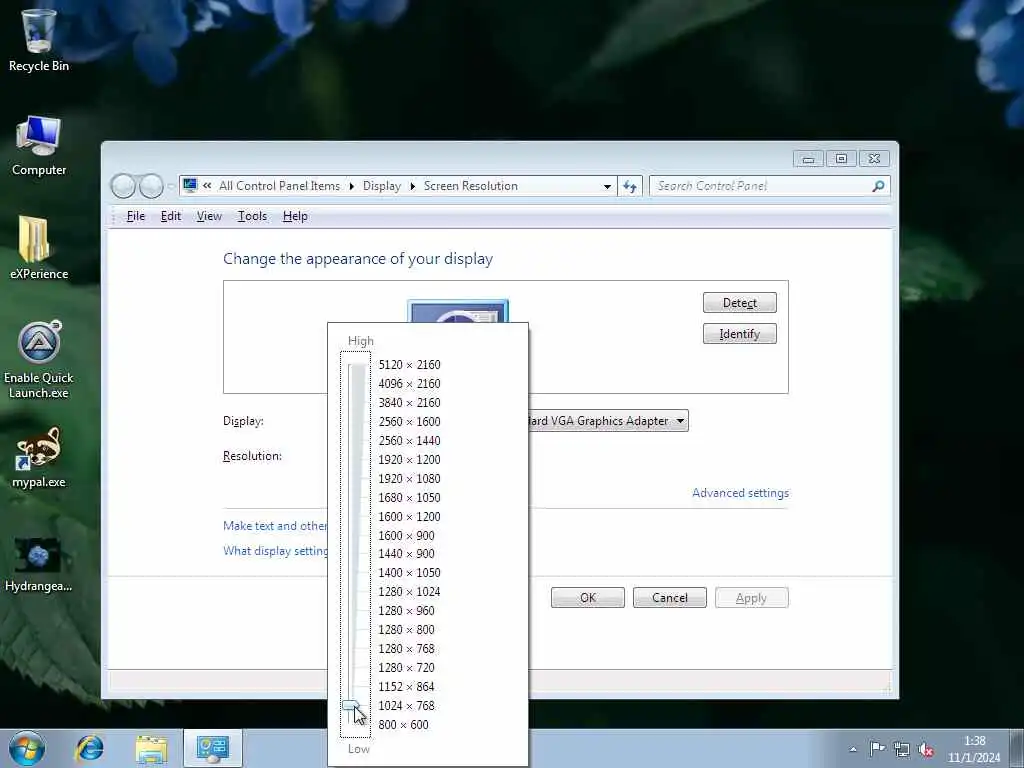Open the Tools menu
Screen dimensions: 1024x768
click(x=252, y=216)
